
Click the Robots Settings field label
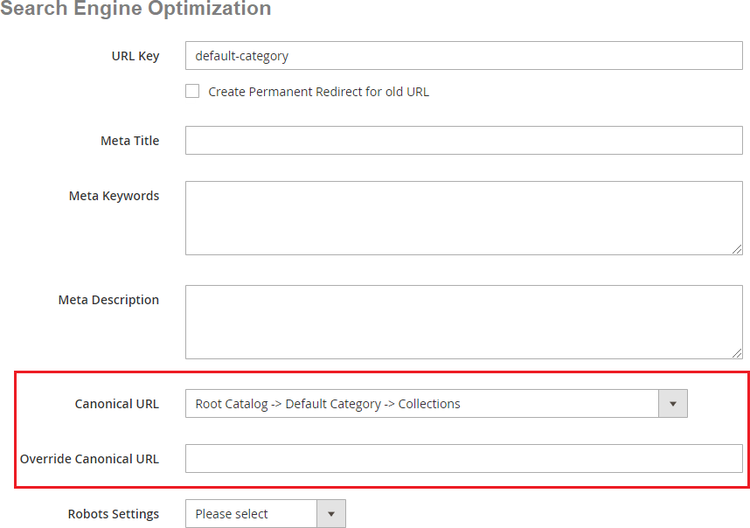113,514
